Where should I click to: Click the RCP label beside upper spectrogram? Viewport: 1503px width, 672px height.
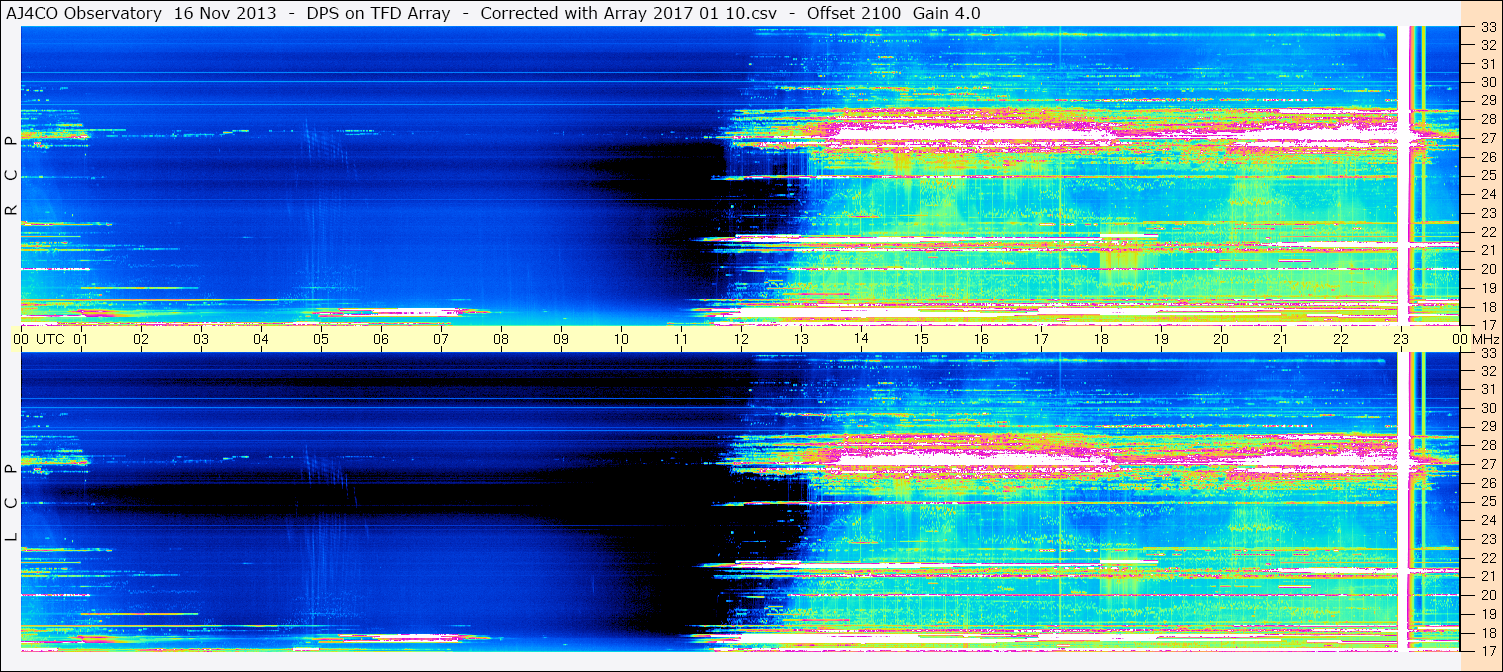point(11,176)
